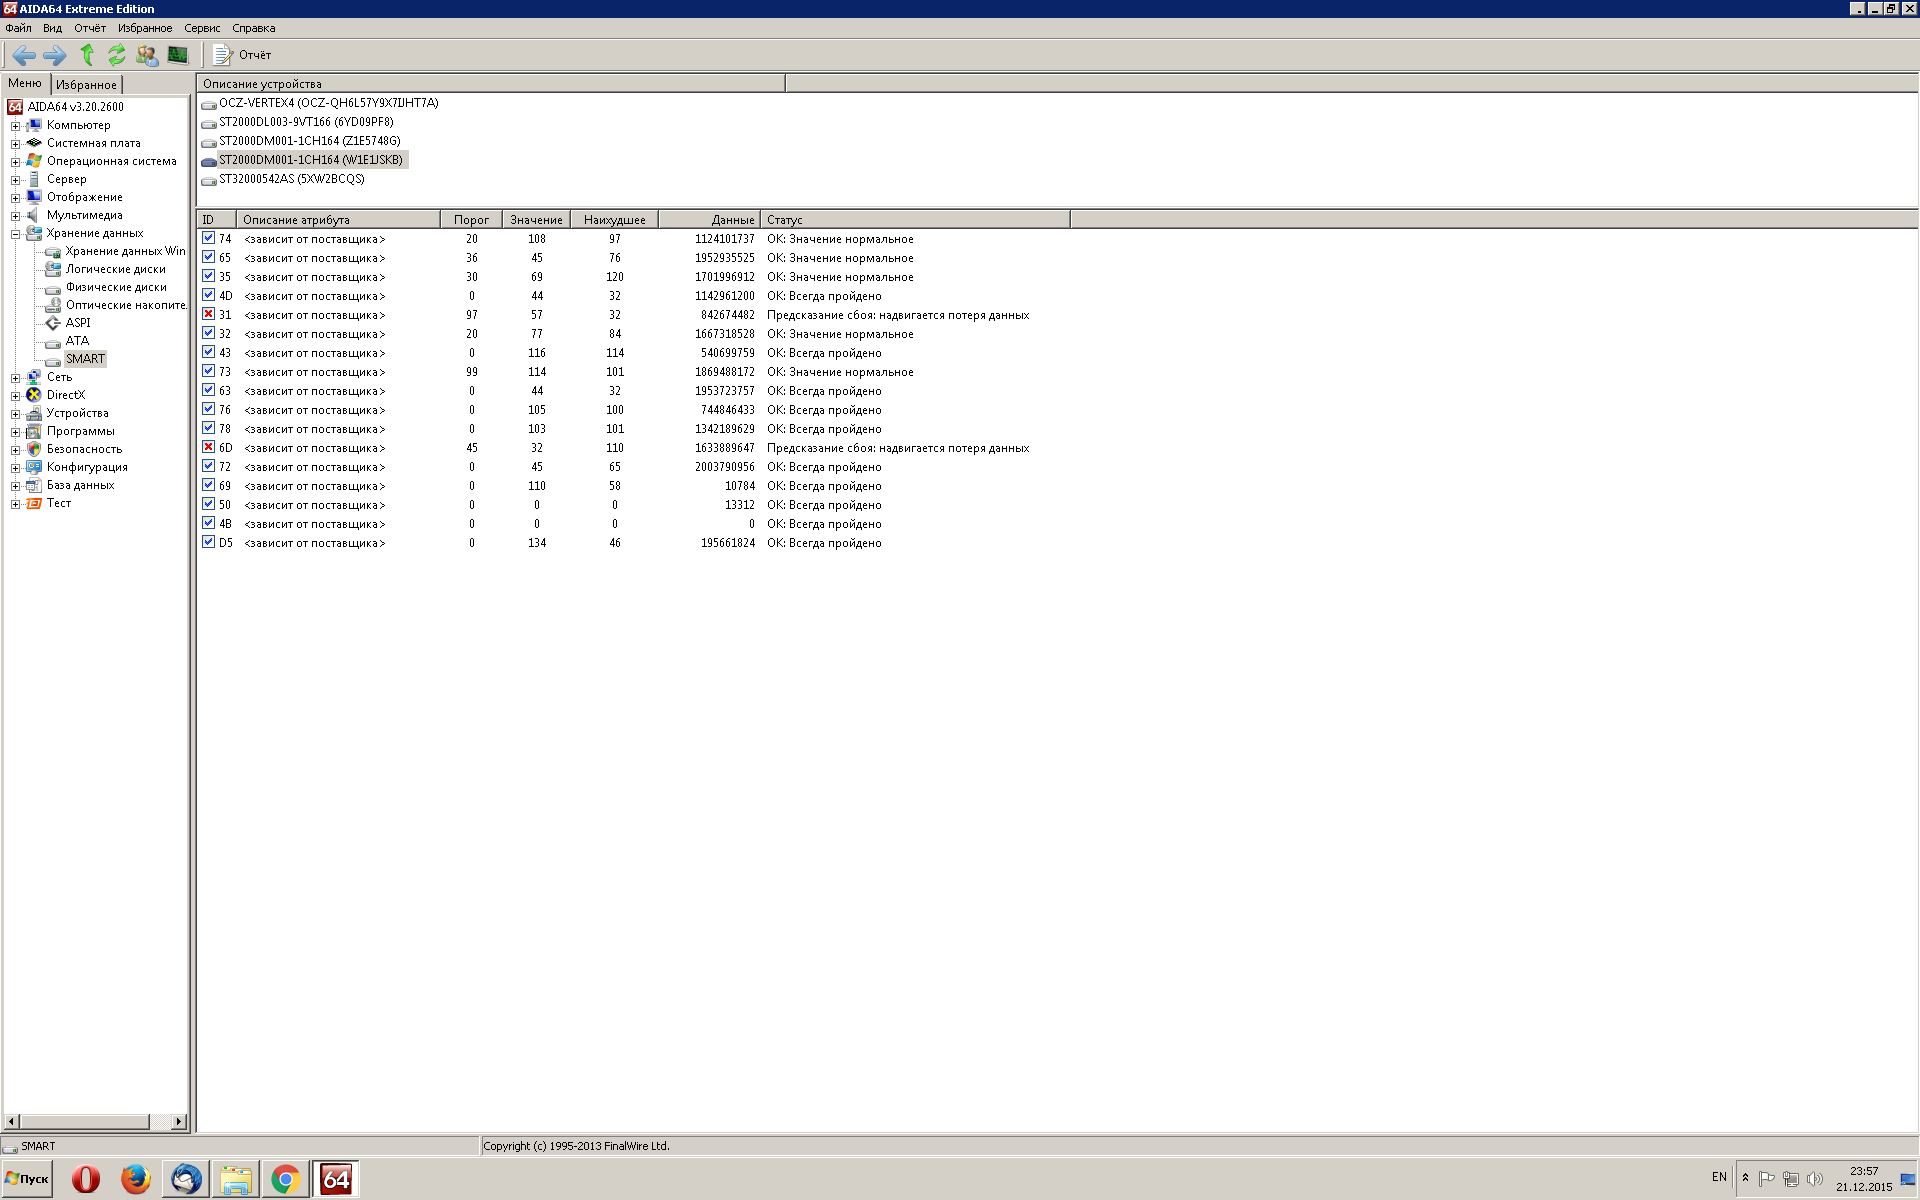Toggle the checkbox for attribute D5
Screen dimensions: 1920x1200
point(208,542)
